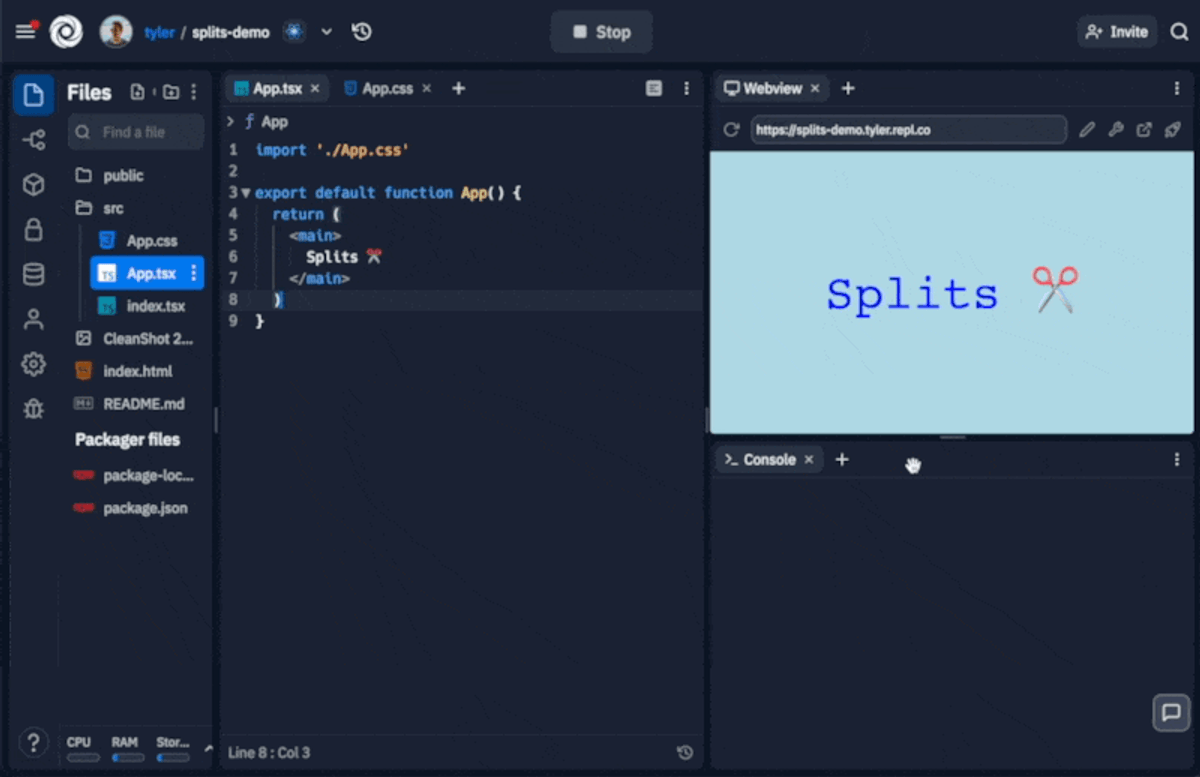Click the Invite button
Image resolution: width=1200 pixels, height=777 pixels.
click(x=1117, y=32)
